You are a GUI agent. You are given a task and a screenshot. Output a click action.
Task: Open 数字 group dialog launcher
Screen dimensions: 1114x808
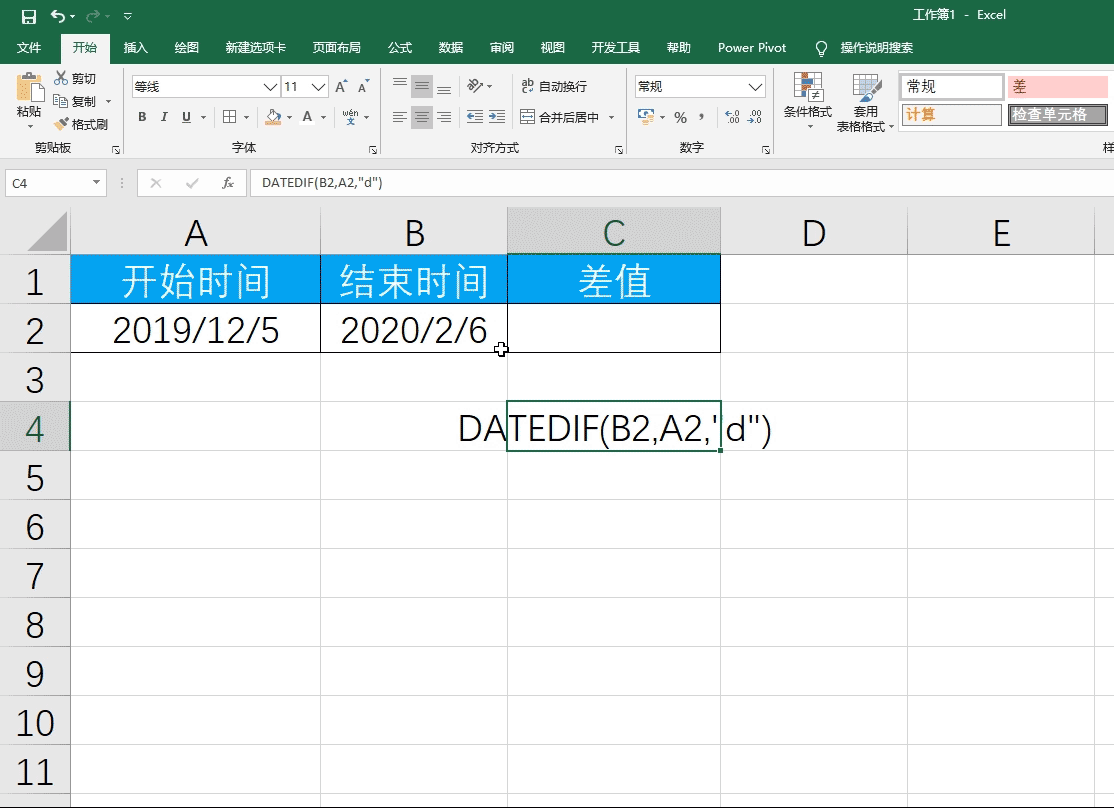pyautogui.click(x=766, y=150)
